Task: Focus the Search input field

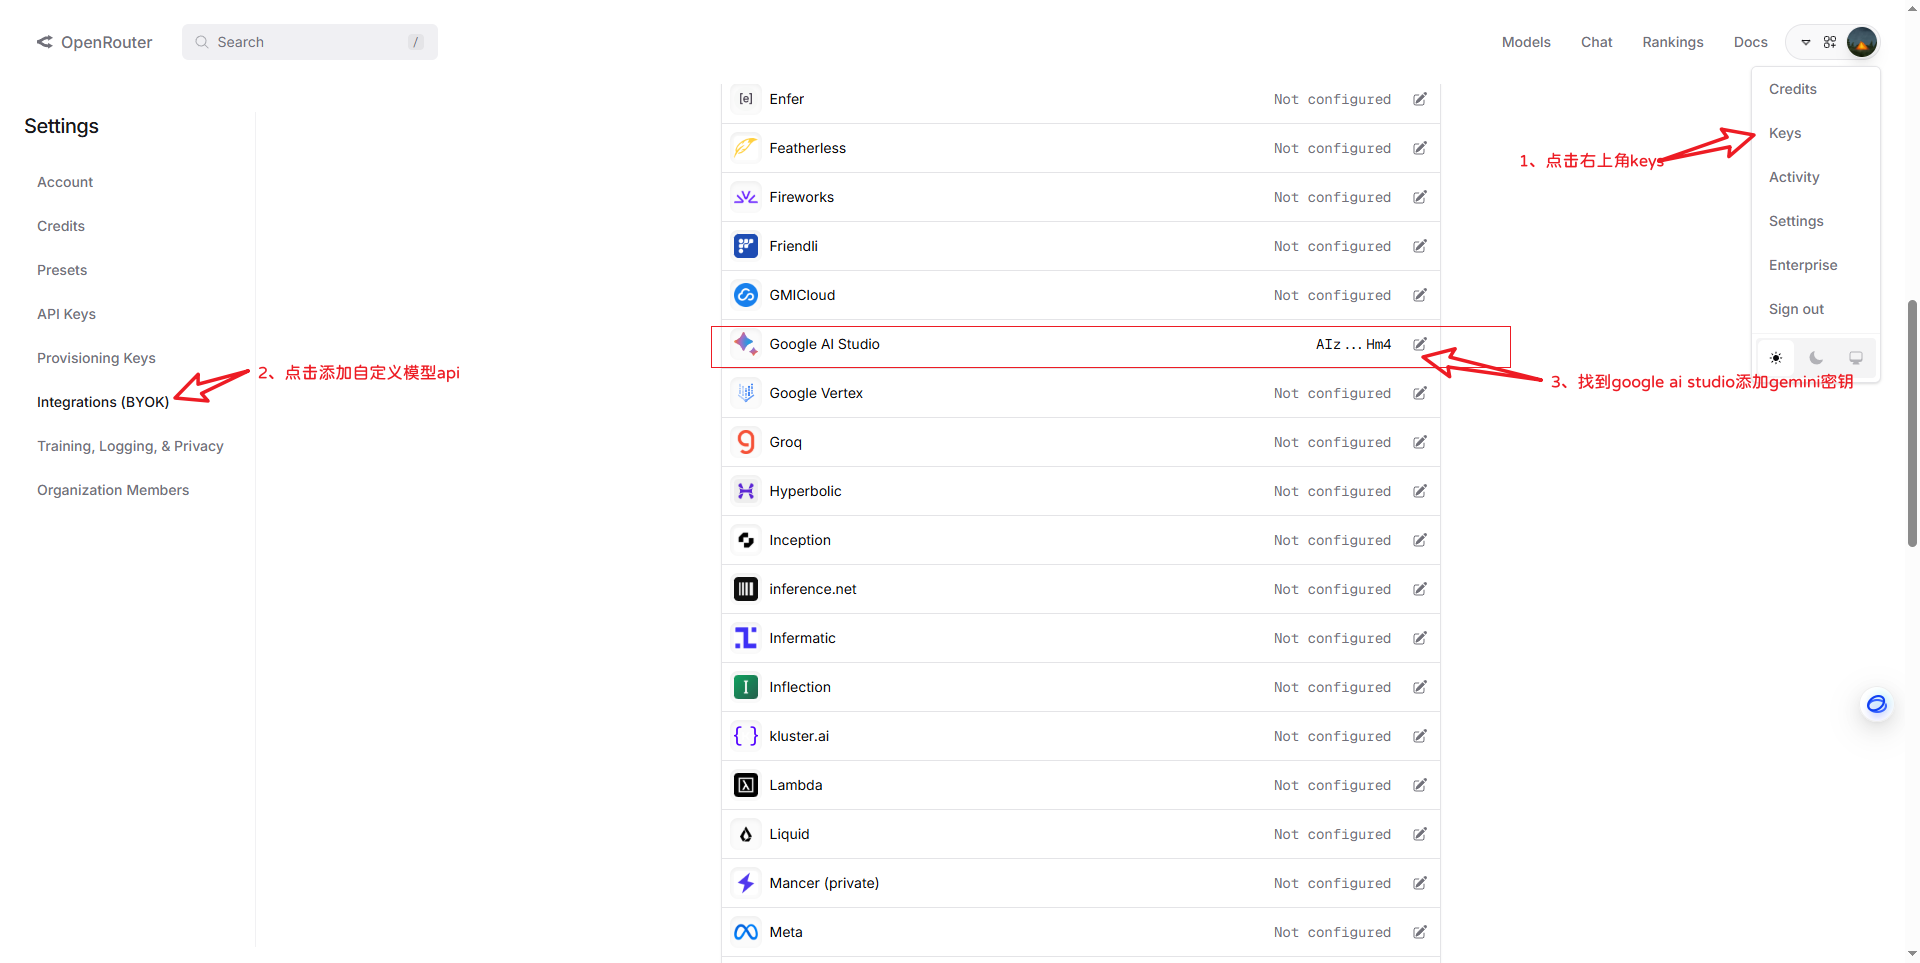Action: pyautogui.click(x=310, y=42)
